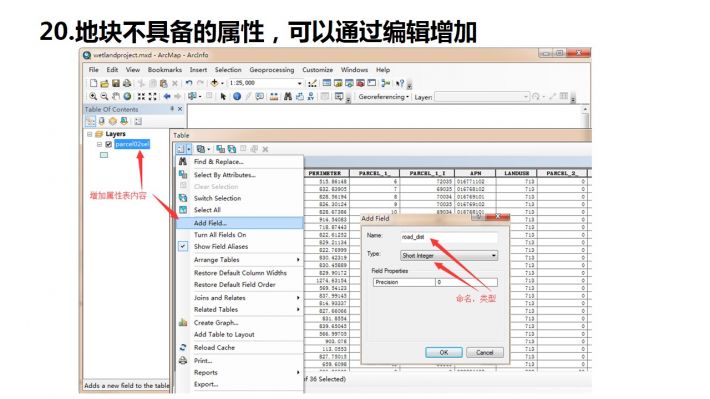Open the Customize menu
The image size is (710, 399).
317,70
